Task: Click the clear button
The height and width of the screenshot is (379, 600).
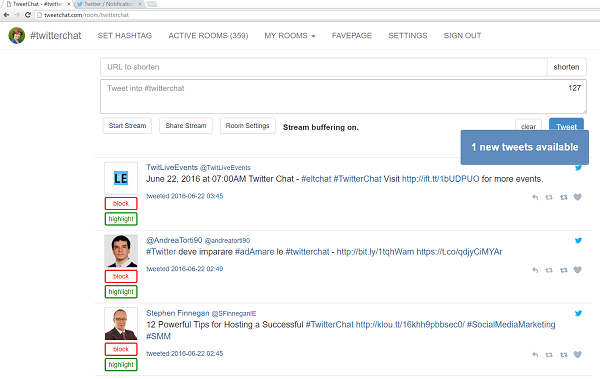Action: [528, 125]
